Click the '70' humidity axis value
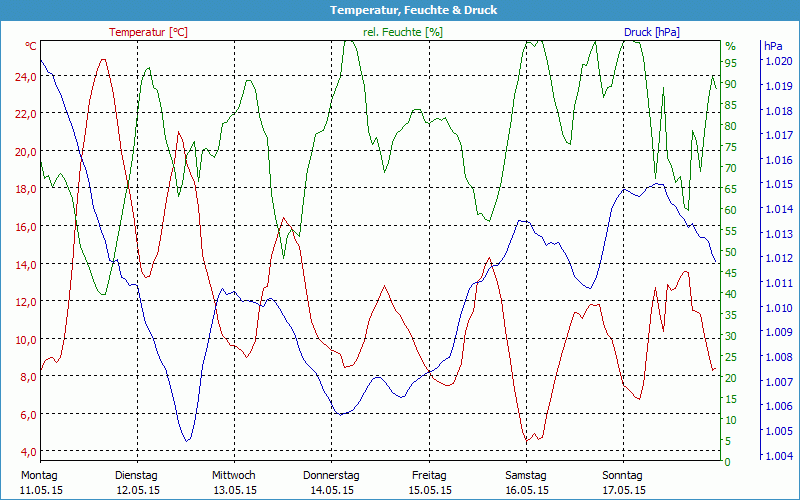The width and height of the screenshot is (800, 500). 731,168
